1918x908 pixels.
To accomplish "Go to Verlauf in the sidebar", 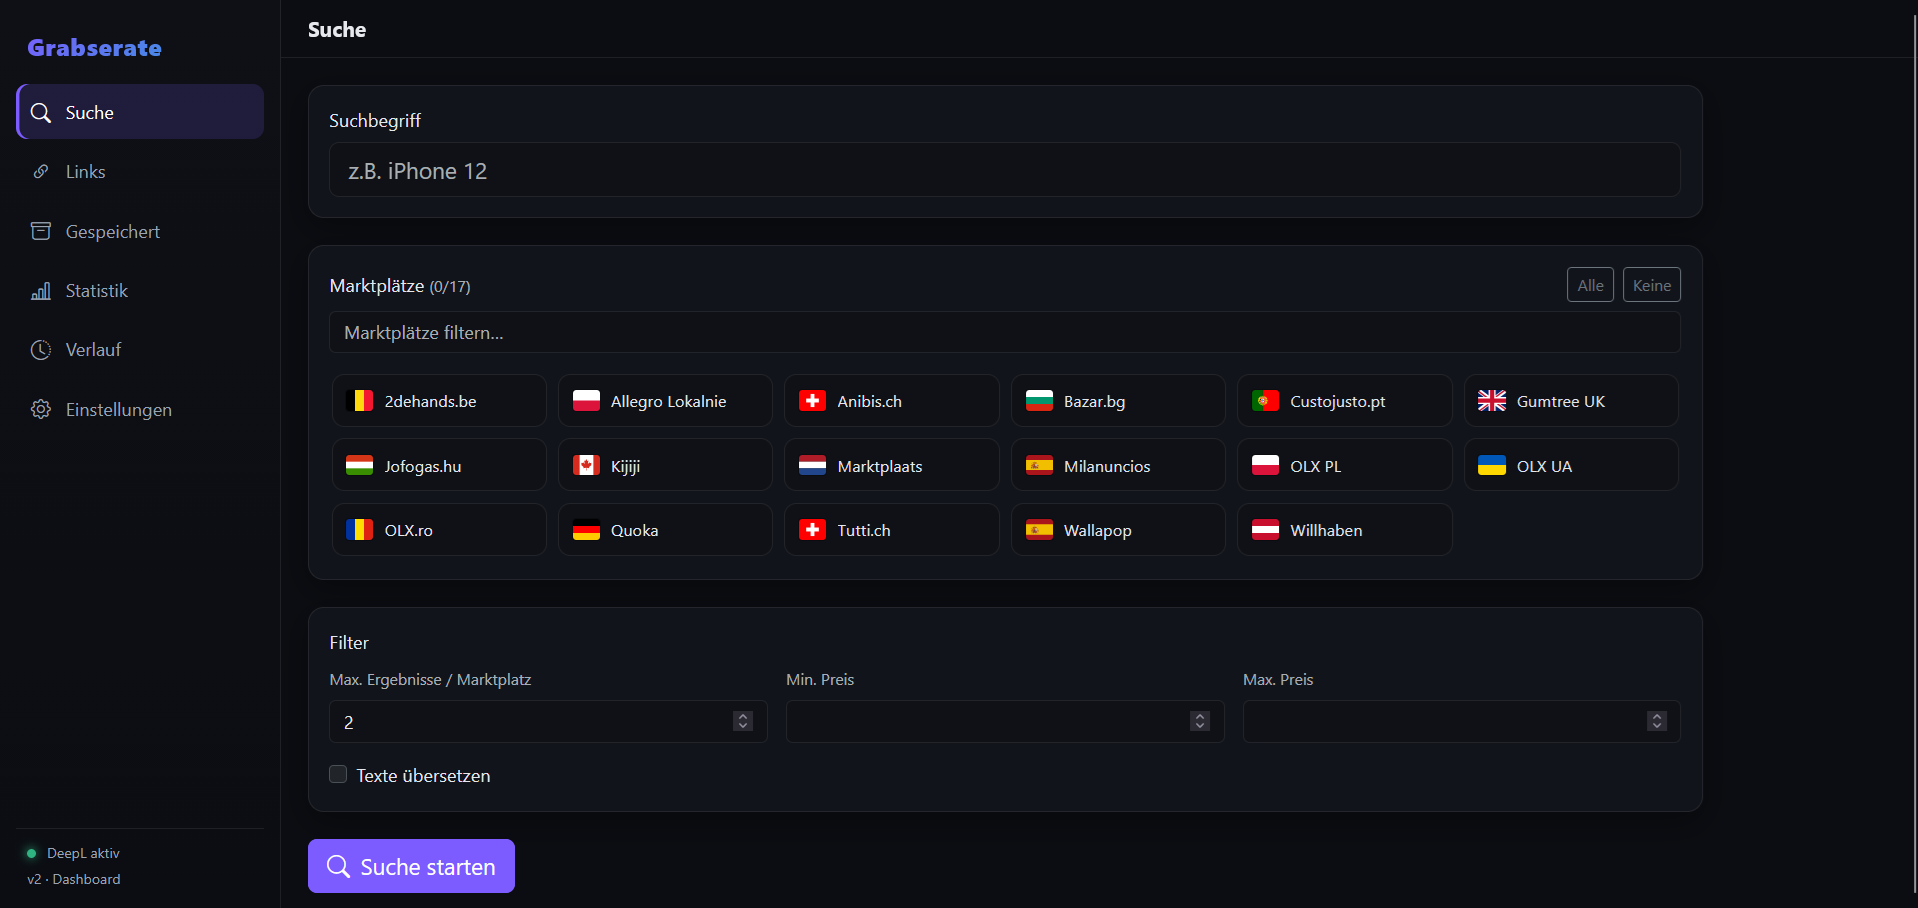I will click(x=140, y=350).
